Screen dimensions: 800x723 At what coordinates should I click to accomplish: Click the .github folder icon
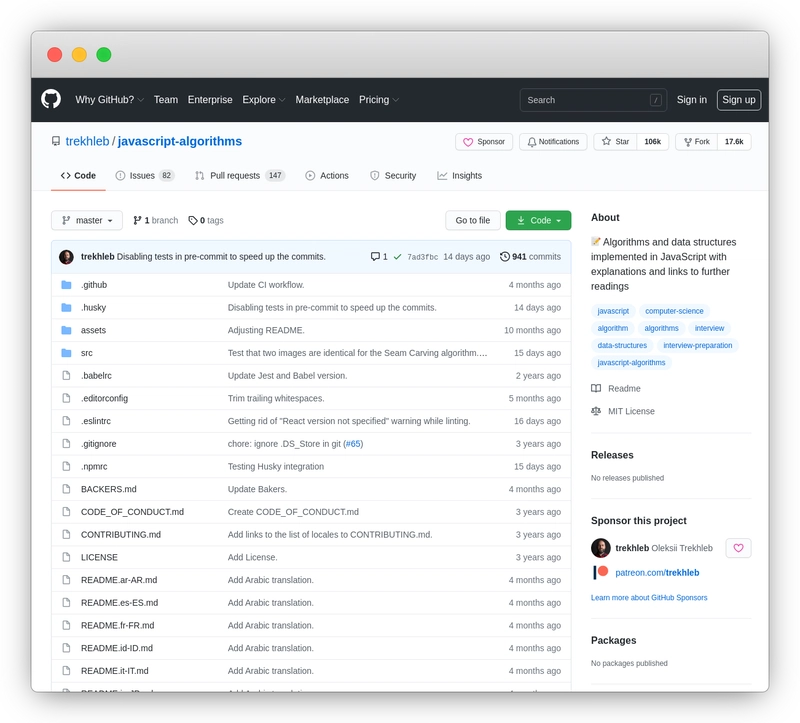pos(66,285)
